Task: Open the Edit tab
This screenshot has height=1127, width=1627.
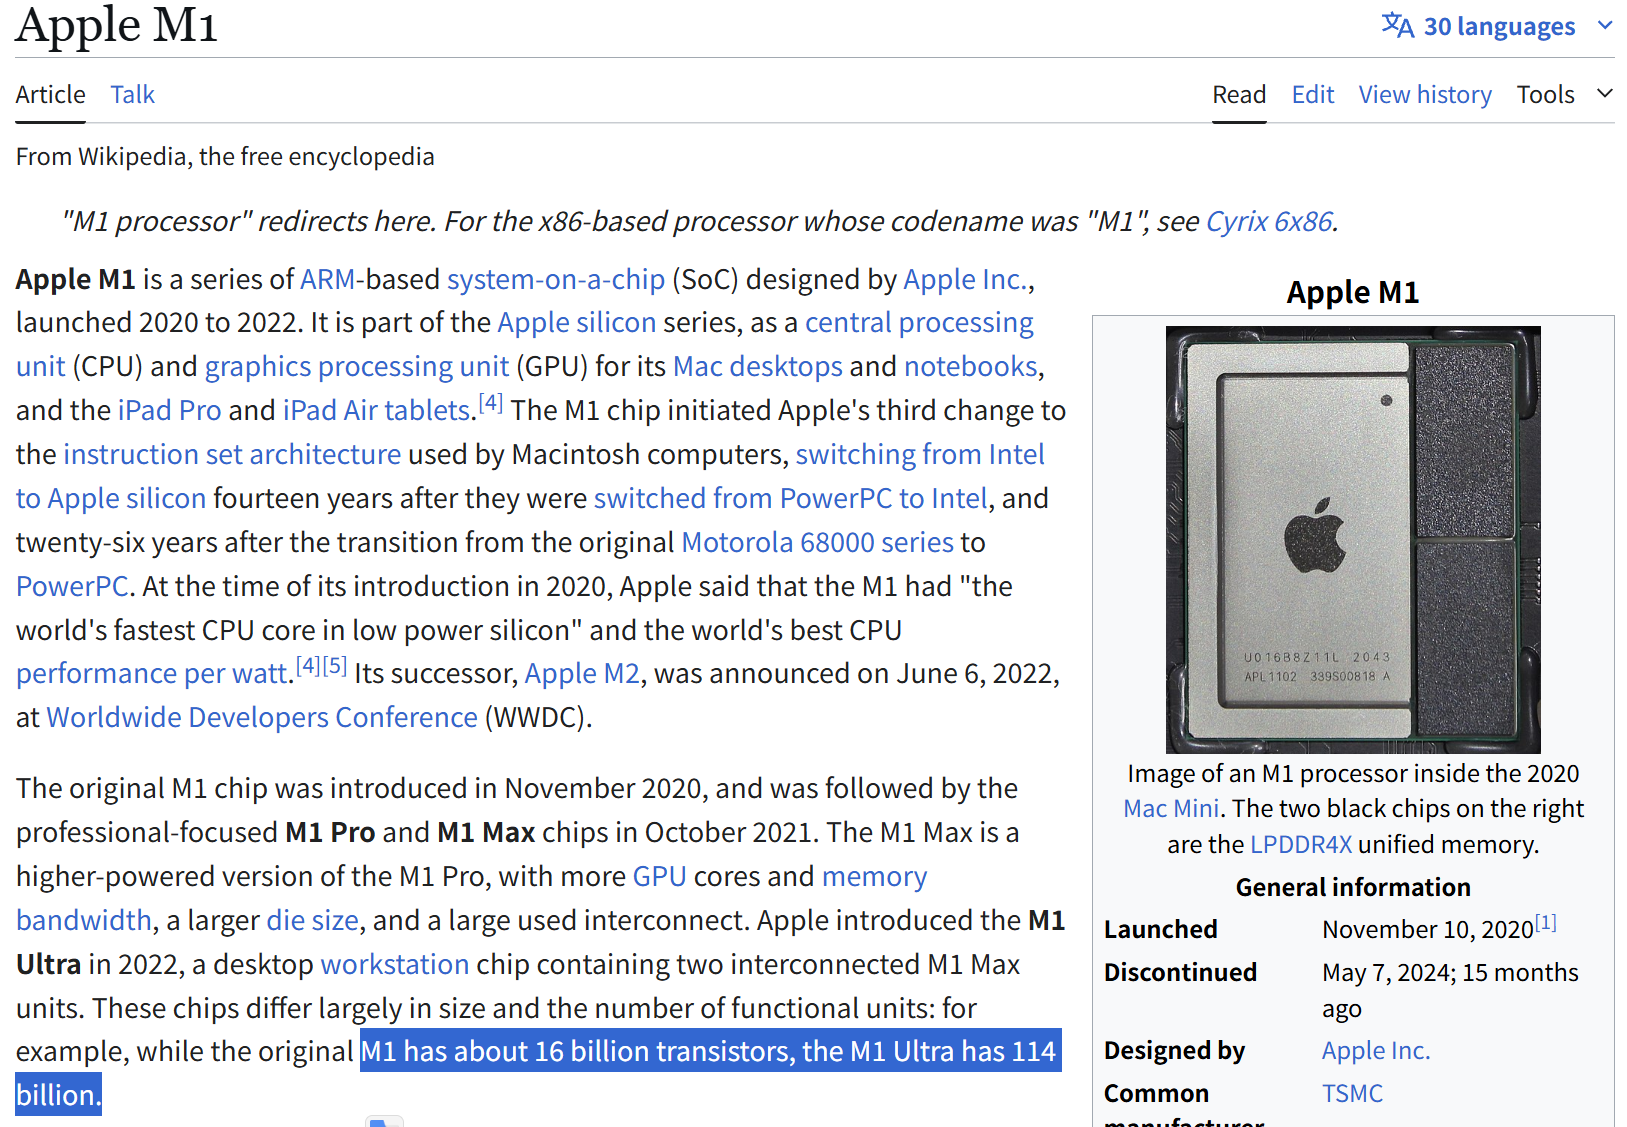Action: click(1312, 94)
